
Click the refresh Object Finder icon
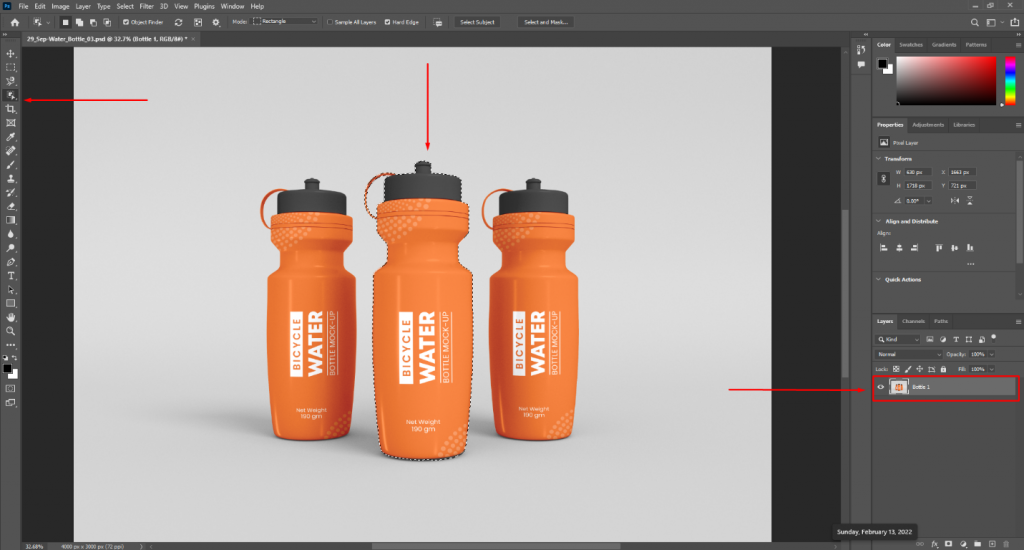[178, 22]
